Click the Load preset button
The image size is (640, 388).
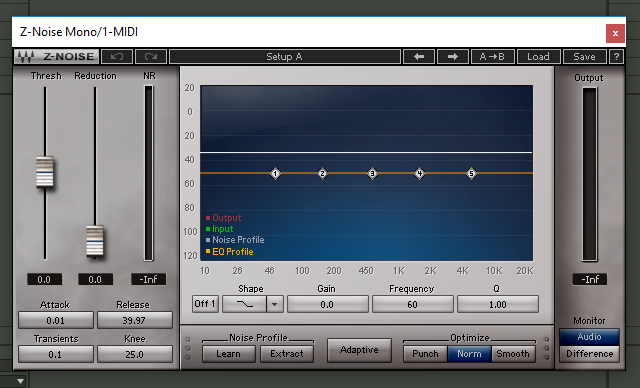point(538,57)
